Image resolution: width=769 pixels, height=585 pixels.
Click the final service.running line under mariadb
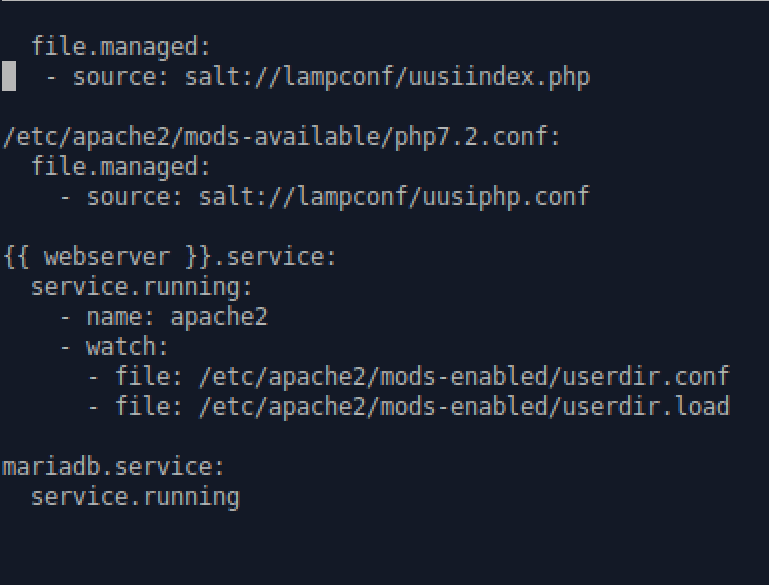[135, 497]
